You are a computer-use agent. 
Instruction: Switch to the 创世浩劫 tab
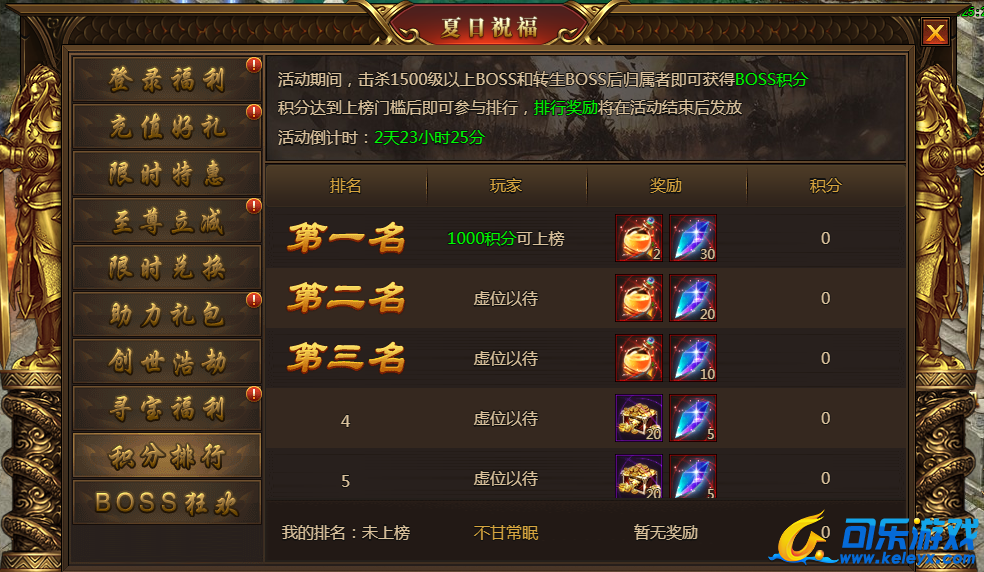click(x=167, y=362)
